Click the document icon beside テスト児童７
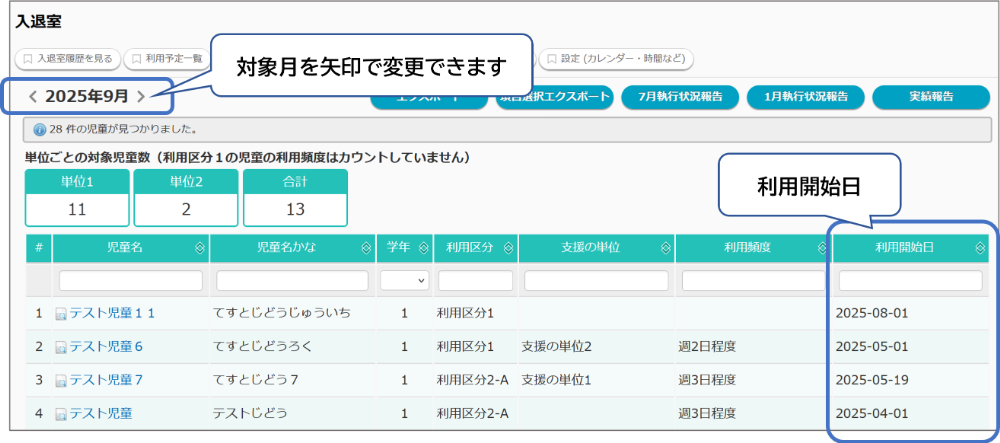 [61, 380]
